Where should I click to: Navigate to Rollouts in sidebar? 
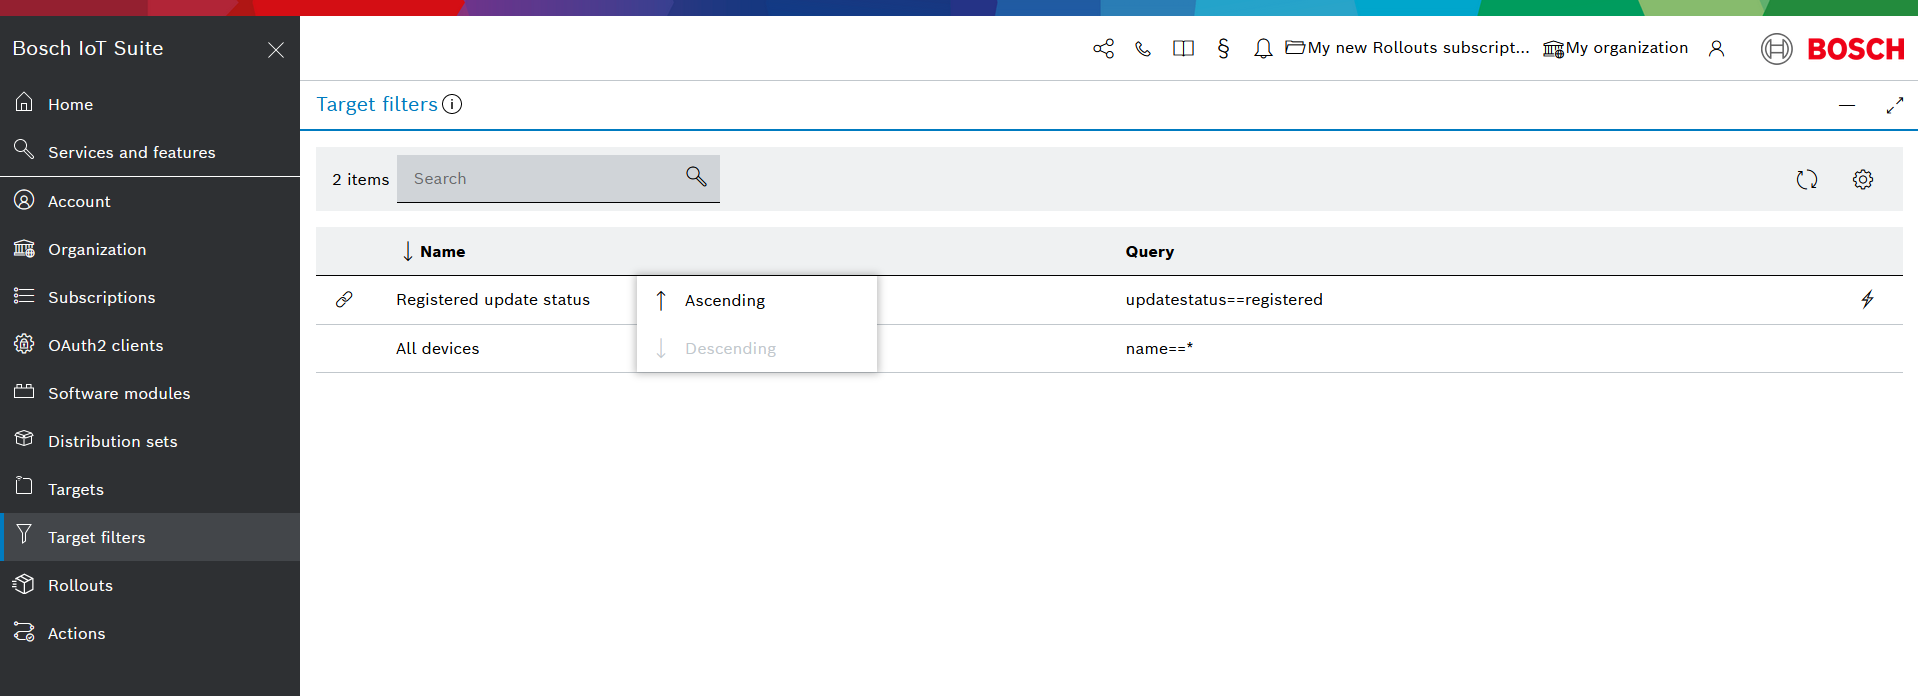[80, 585]
